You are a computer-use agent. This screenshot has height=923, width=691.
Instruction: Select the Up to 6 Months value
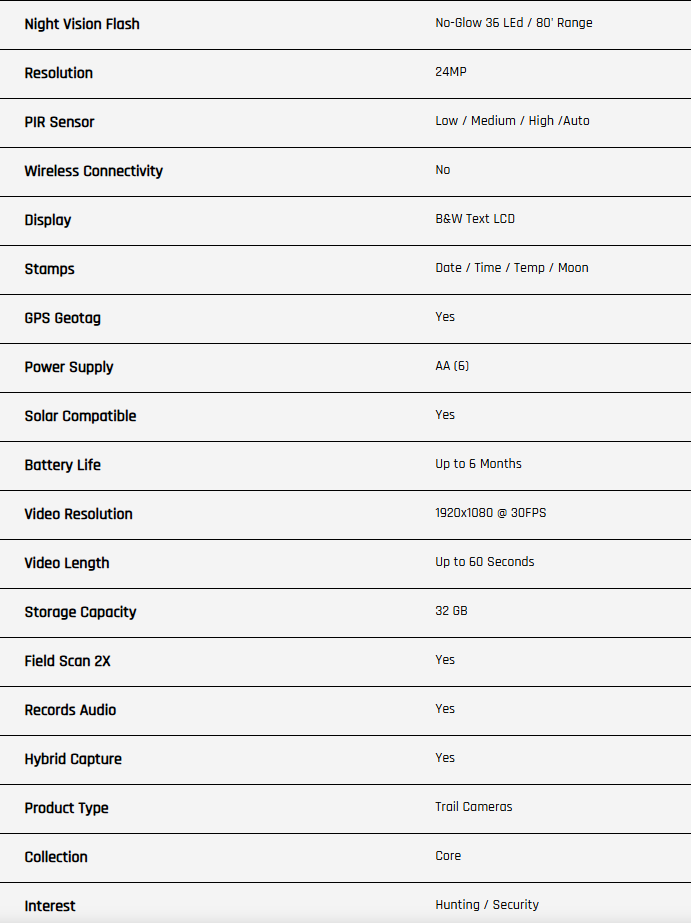point(478,464)
